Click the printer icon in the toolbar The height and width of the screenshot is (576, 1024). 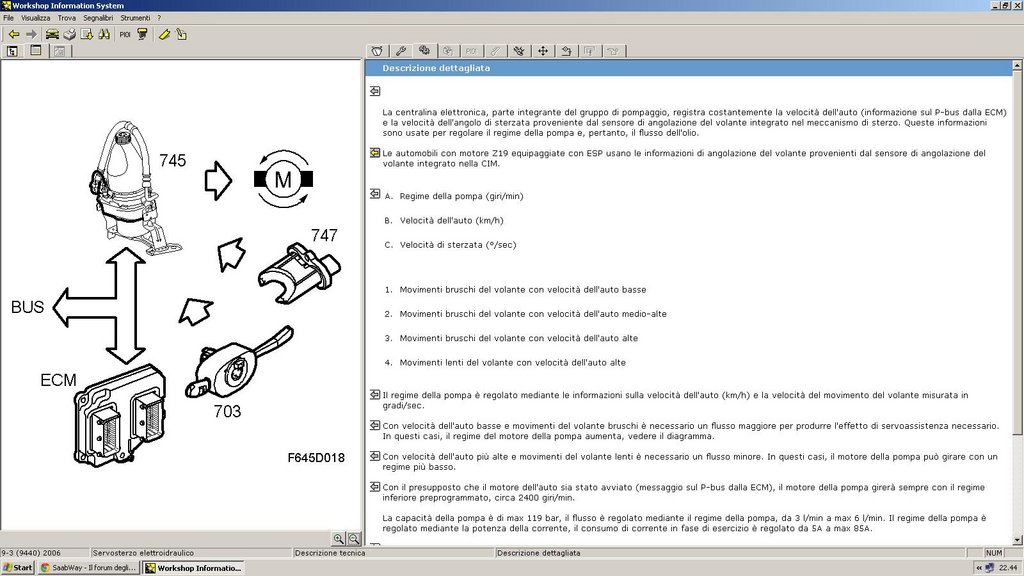click(69, 34)
